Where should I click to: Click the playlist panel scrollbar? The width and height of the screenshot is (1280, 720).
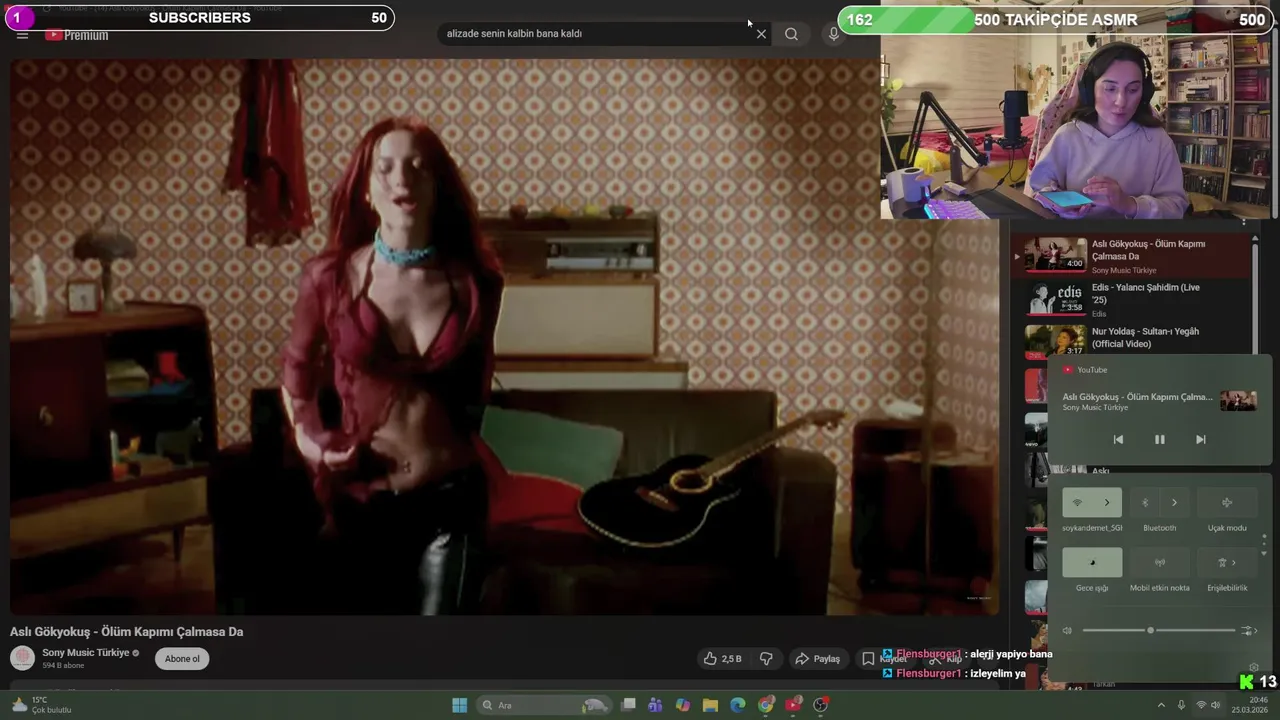[x=1256, y=300]
